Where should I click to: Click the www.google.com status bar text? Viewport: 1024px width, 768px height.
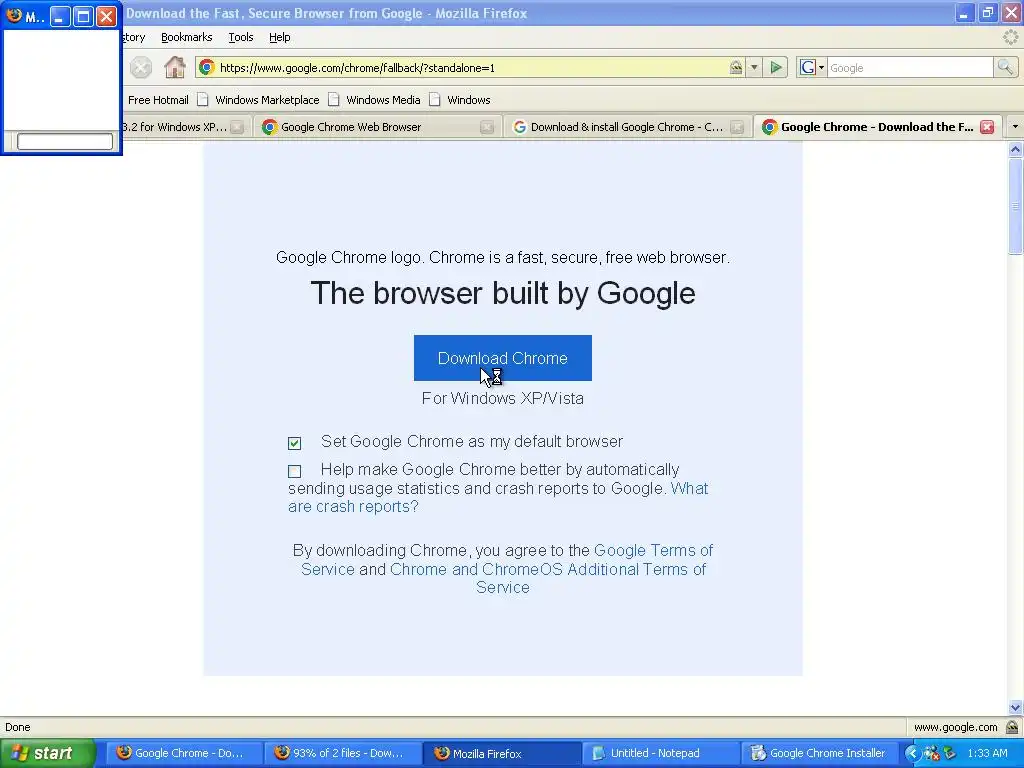955,727
